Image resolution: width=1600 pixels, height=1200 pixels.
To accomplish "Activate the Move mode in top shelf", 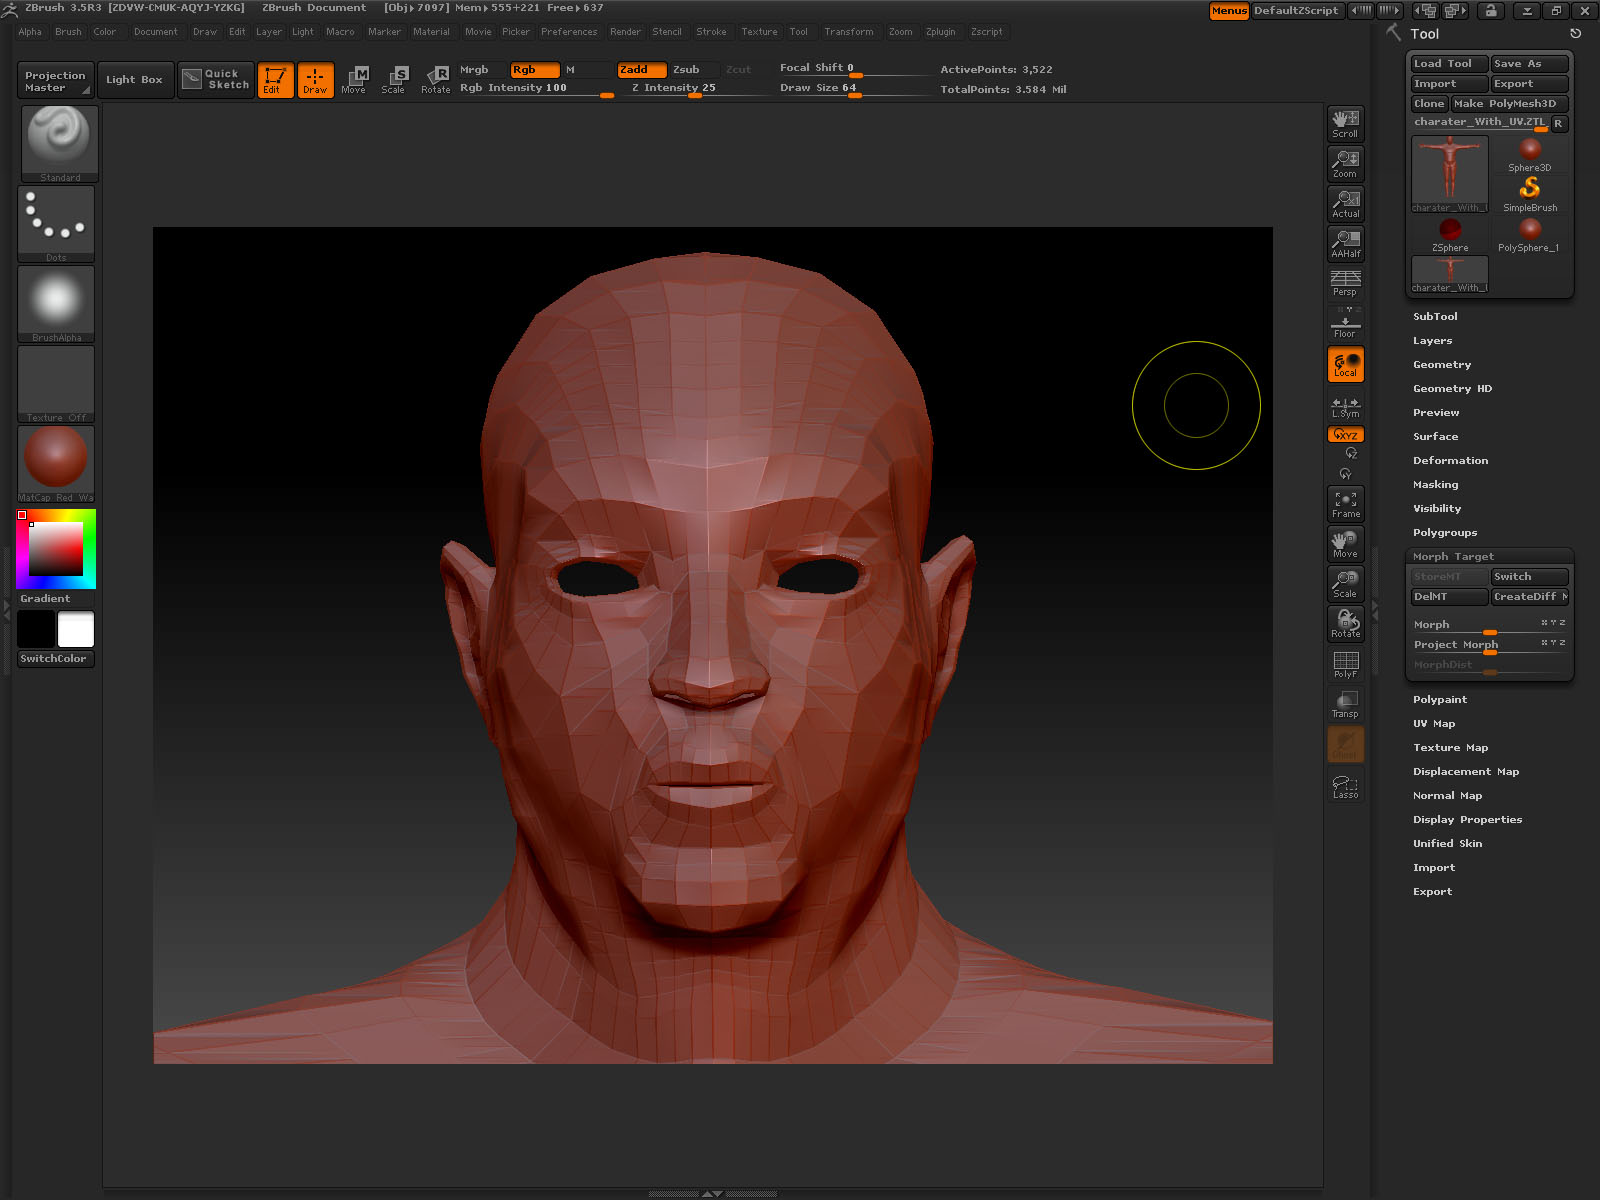I will click(x=354, y=80).
